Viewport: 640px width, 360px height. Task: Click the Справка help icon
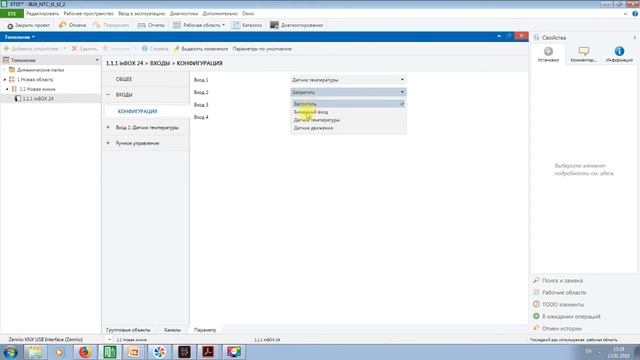coord(145,49)
